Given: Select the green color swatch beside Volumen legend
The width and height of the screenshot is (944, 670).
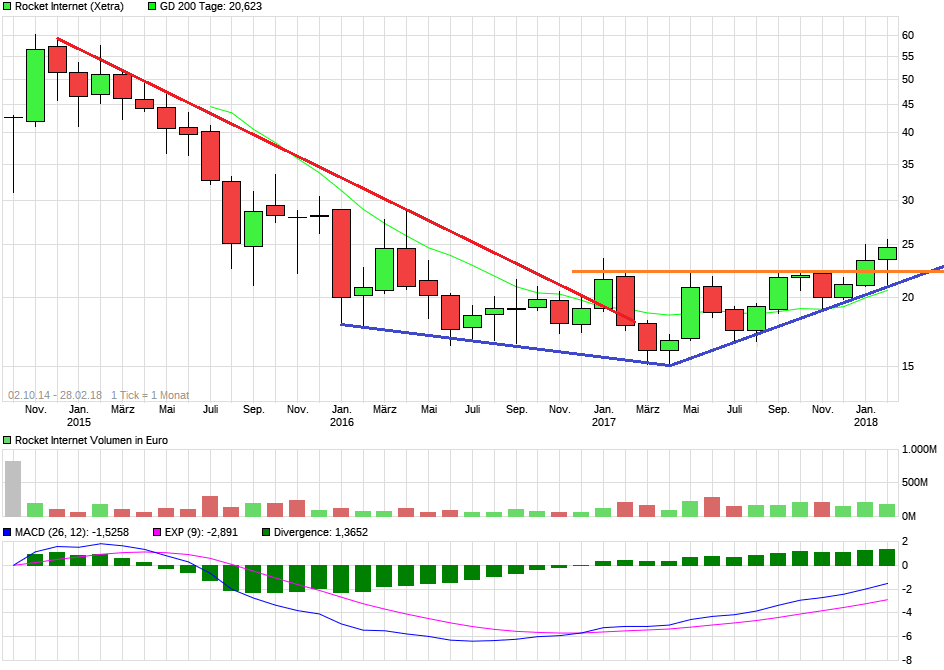Looking at the screenshot, I should [5, 439].
